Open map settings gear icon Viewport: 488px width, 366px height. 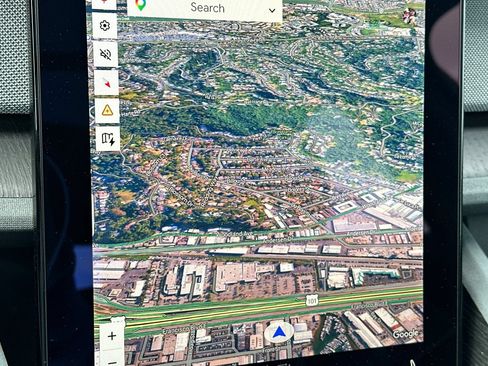point(105,25)
